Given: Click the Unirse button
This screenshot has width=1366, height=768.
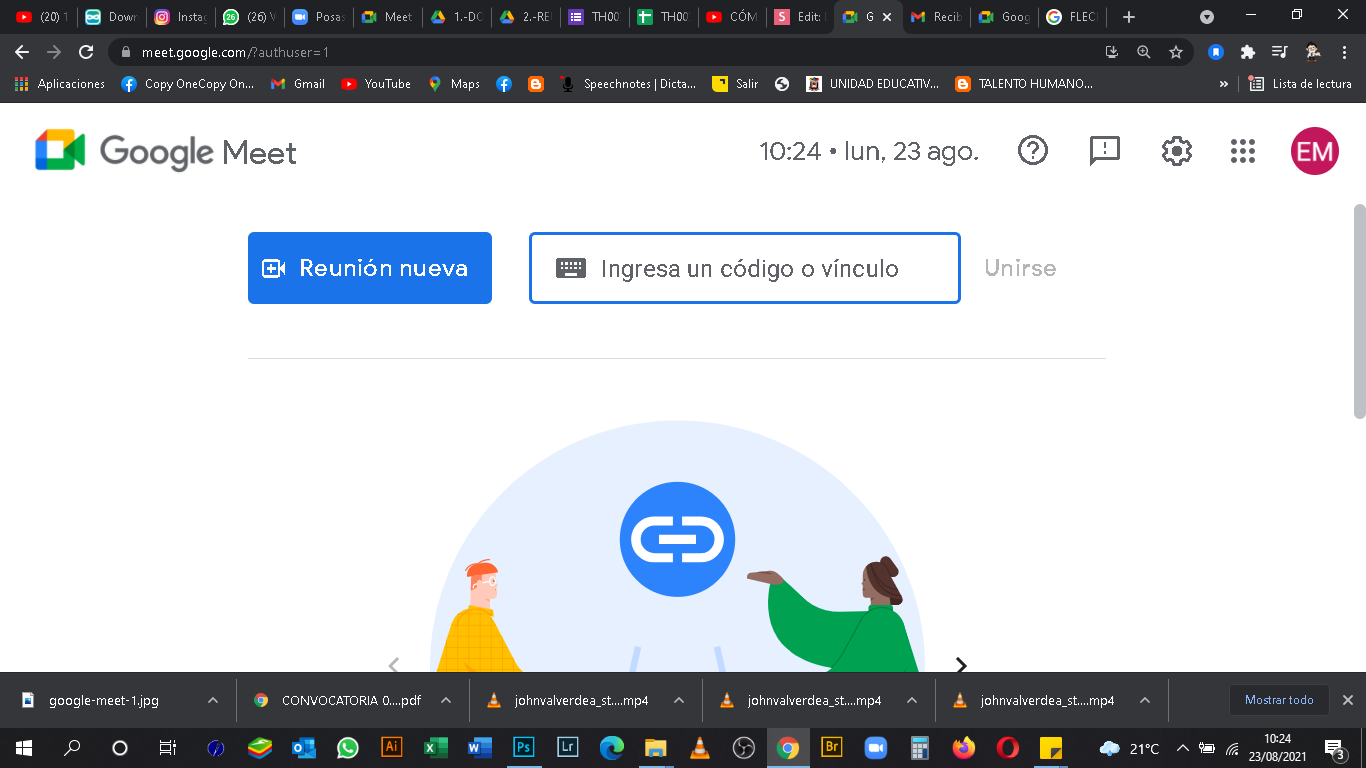Looking at the screenshot, I should tap(1020, 268).
